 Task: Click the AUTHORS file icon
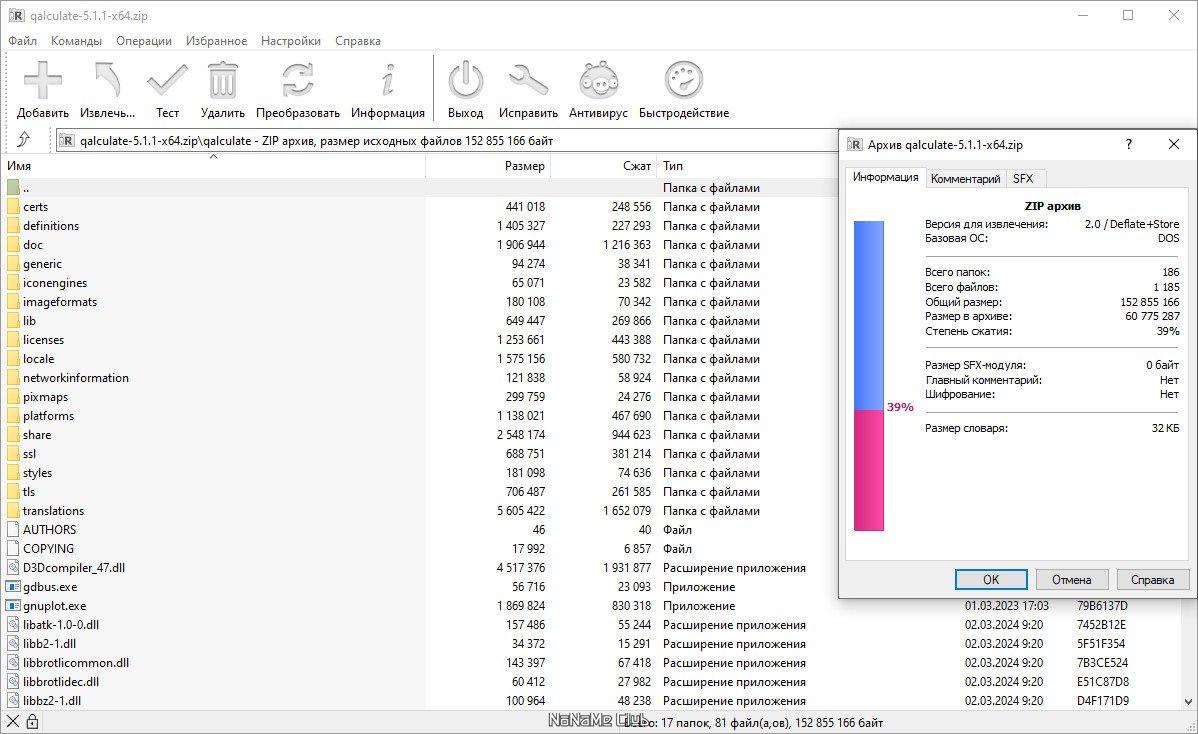click(x=13, y=529)
